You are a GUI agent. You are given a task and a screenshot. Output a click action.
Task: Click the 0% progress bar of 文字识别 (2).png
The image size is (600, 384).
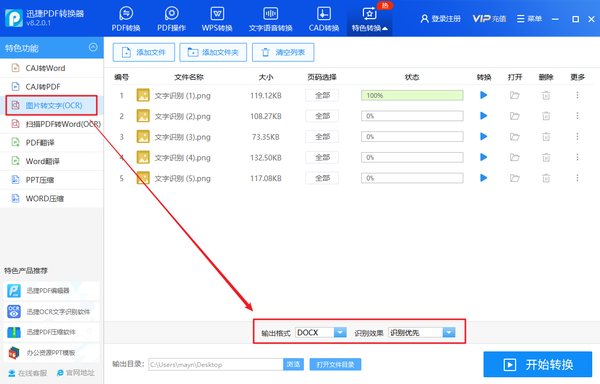(412, 116)
